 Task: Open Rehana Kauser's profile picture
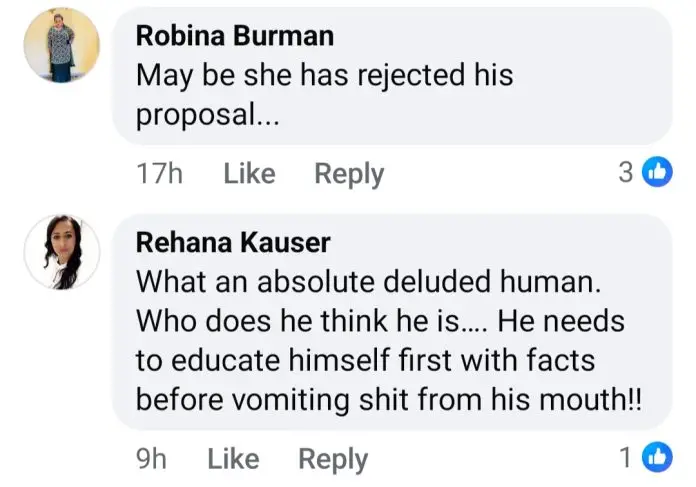pyautogui.click(x=61, y=251)
